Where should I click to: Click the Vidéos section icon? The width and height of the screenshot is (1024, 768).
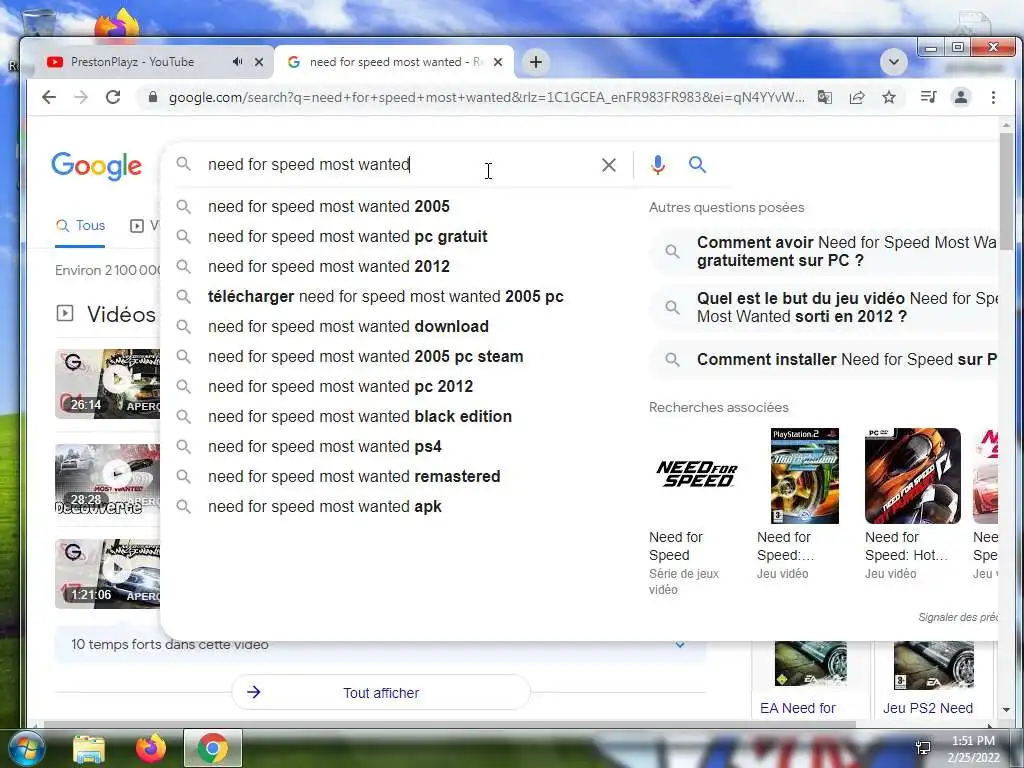point(65,313)
